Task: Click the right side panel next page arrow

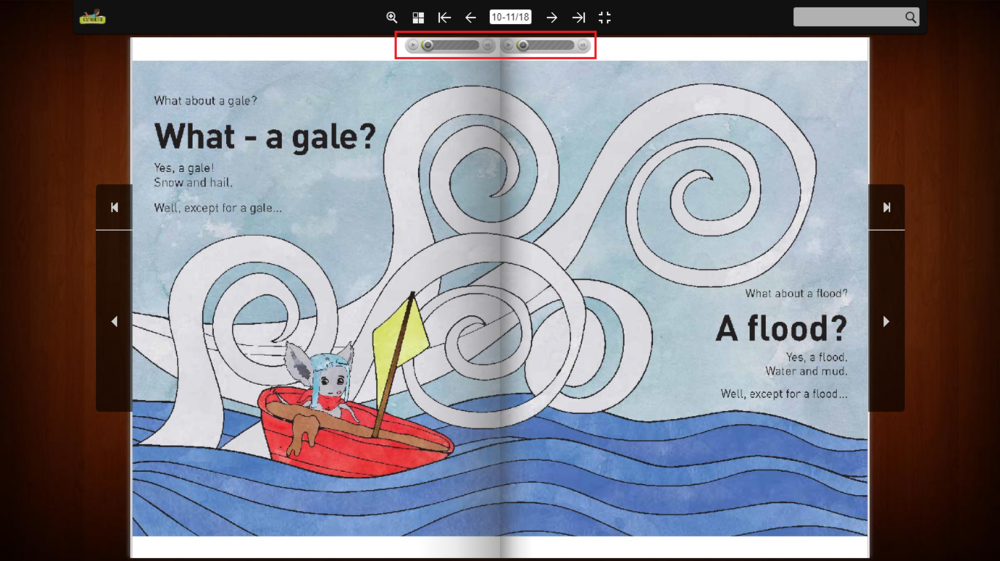Action: tap(886, 321)
